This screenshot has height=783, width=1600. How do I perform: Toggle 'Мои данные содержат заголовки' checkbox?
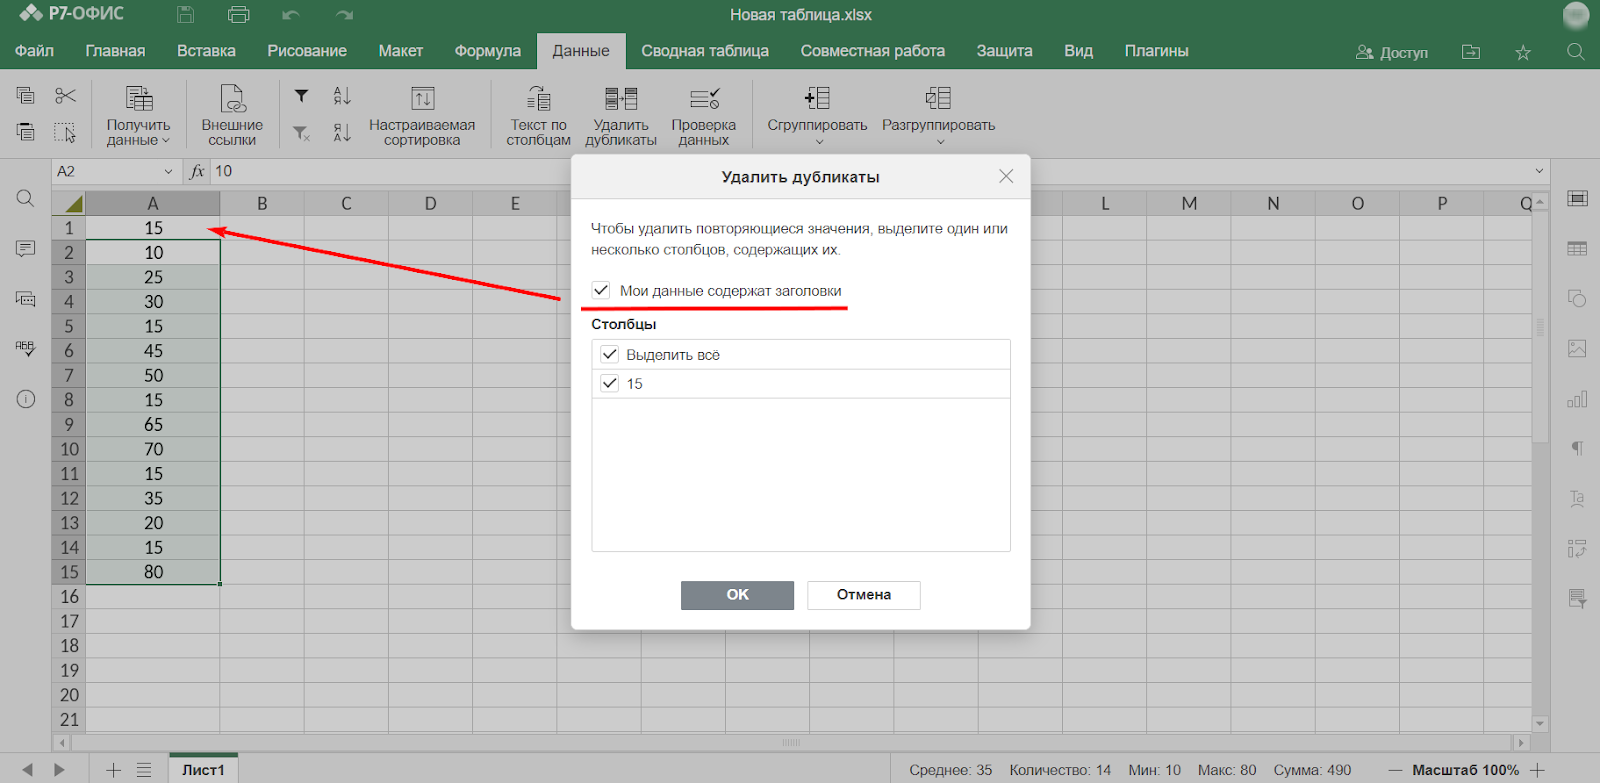pos(601,290)
